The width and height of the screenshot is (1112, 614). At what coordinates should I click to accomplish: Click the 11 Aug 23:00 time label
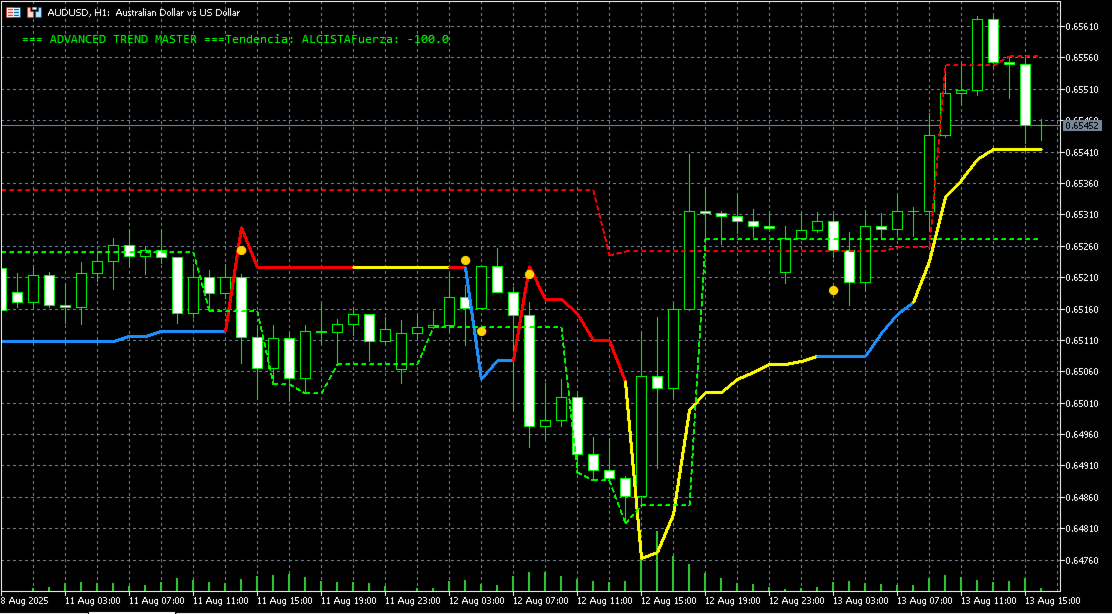point(413,601)
